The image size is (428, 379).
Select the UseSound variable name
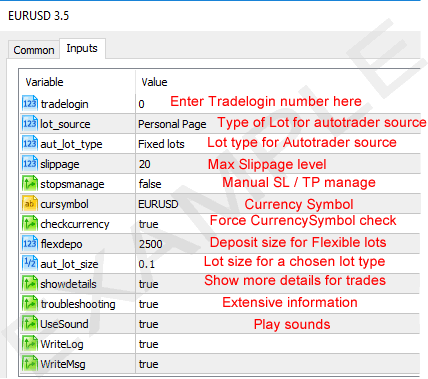(64, 324)
